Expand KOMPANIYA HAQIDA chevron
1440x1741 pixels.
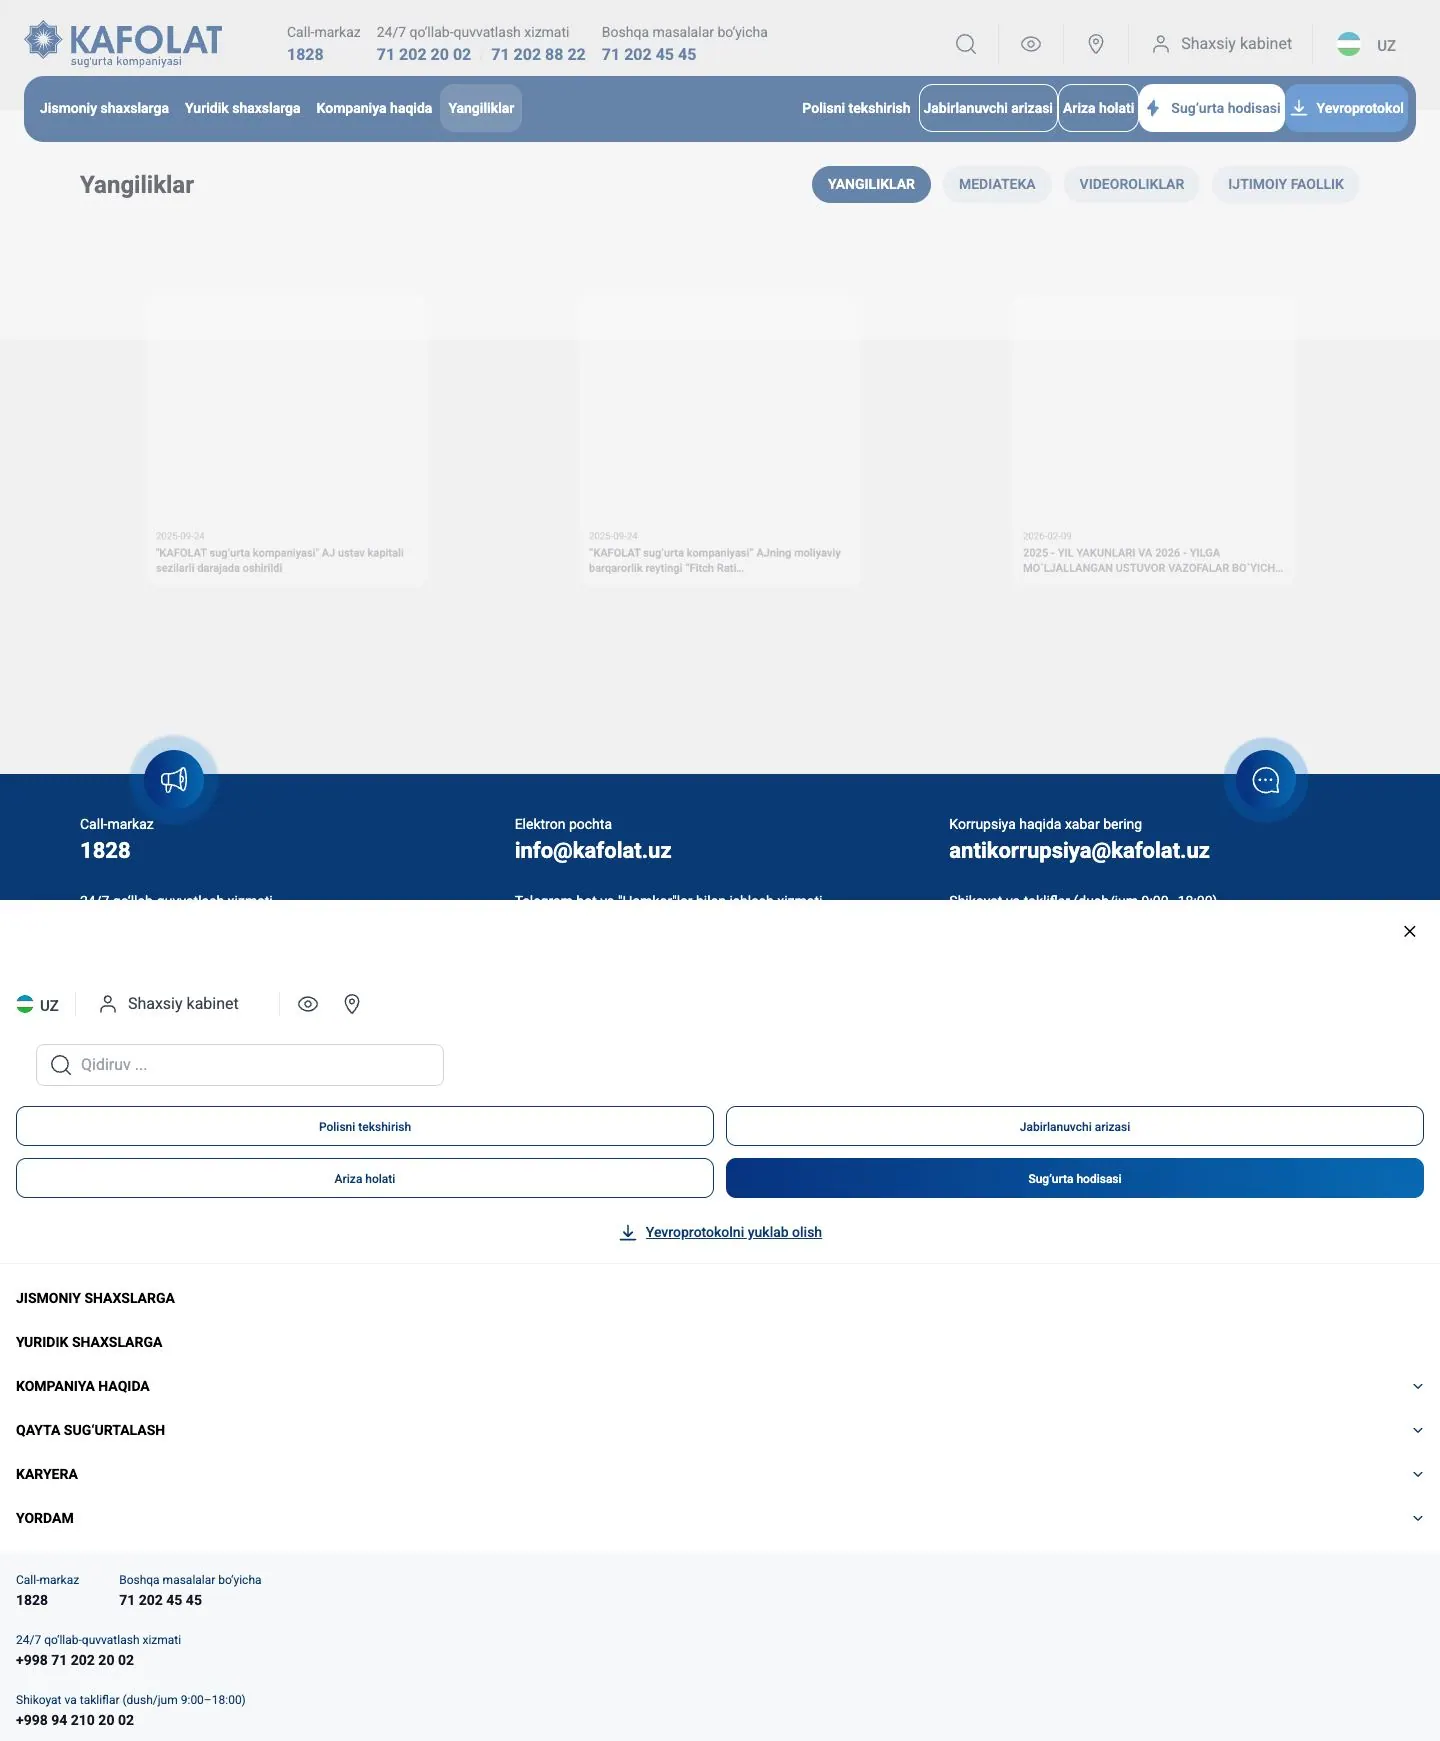click(x=1418, y=1386)
